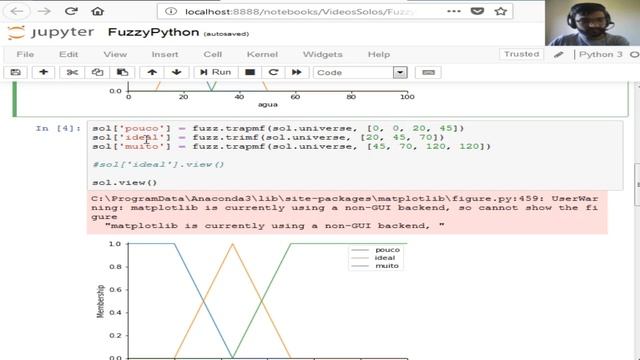Open the Insert menu

(x=164, y=54)
